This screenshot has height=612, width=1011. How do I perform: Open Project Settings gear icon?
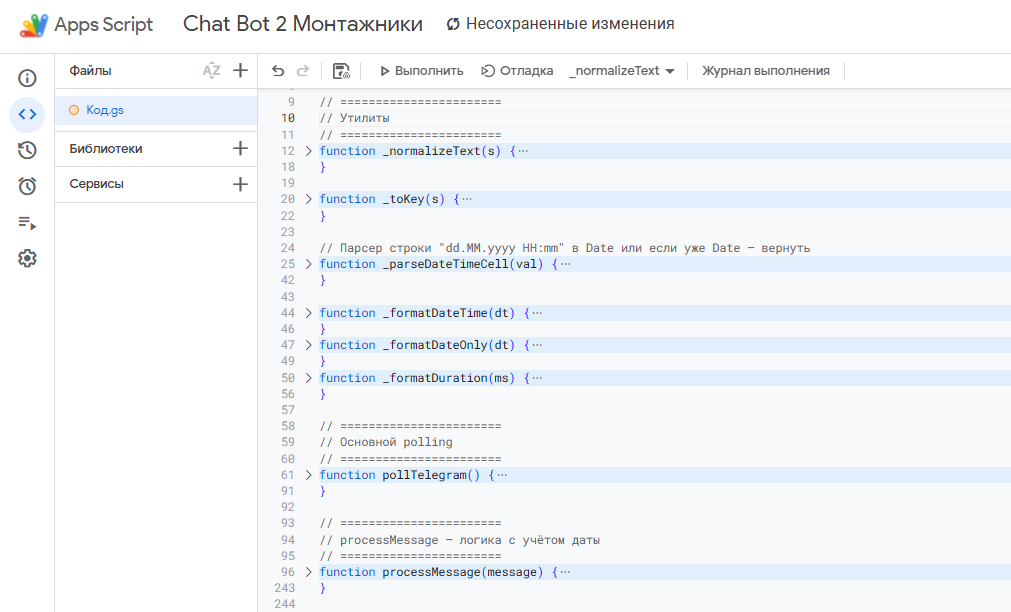coord(27,258)
